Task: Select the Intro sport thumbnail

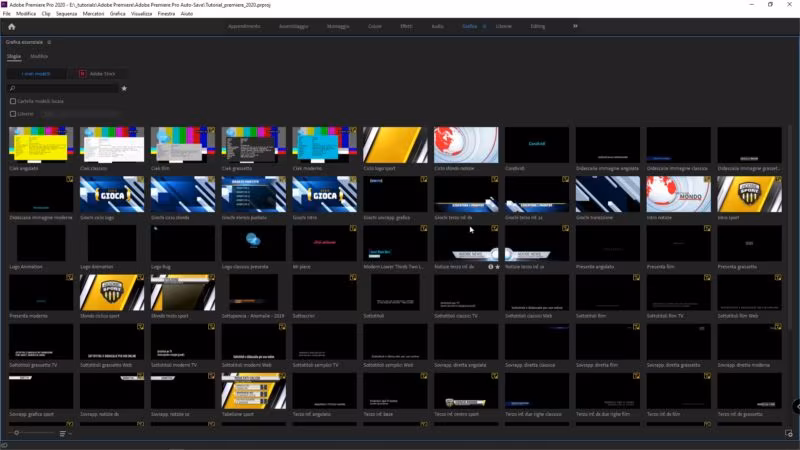Action: pyautogui.click(x=749, y=194)
